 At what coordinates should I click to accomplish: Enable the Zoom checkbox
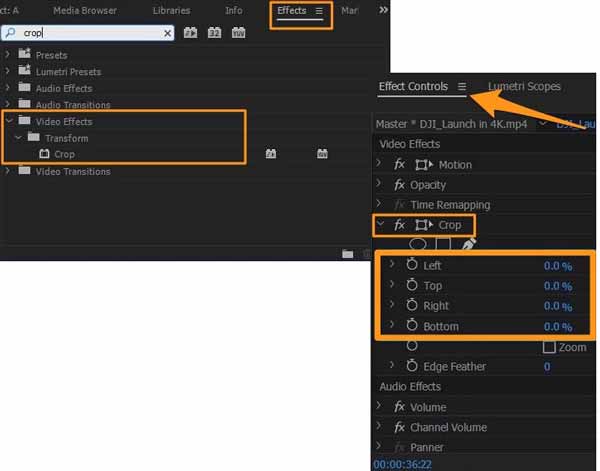pyautogui.click(x=548, y=347)
